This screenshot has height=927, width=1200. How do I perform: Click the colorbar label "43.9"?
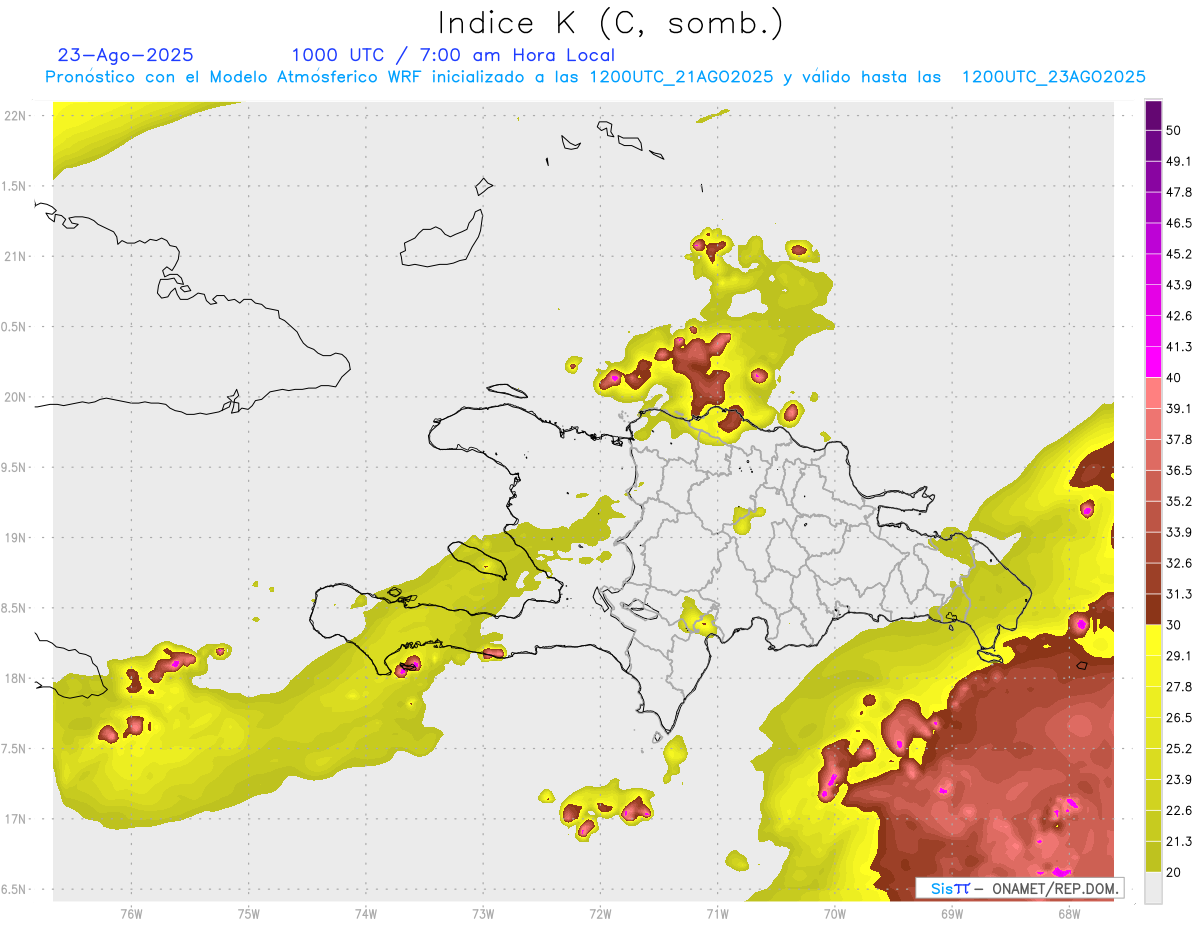pos(1179,285)
